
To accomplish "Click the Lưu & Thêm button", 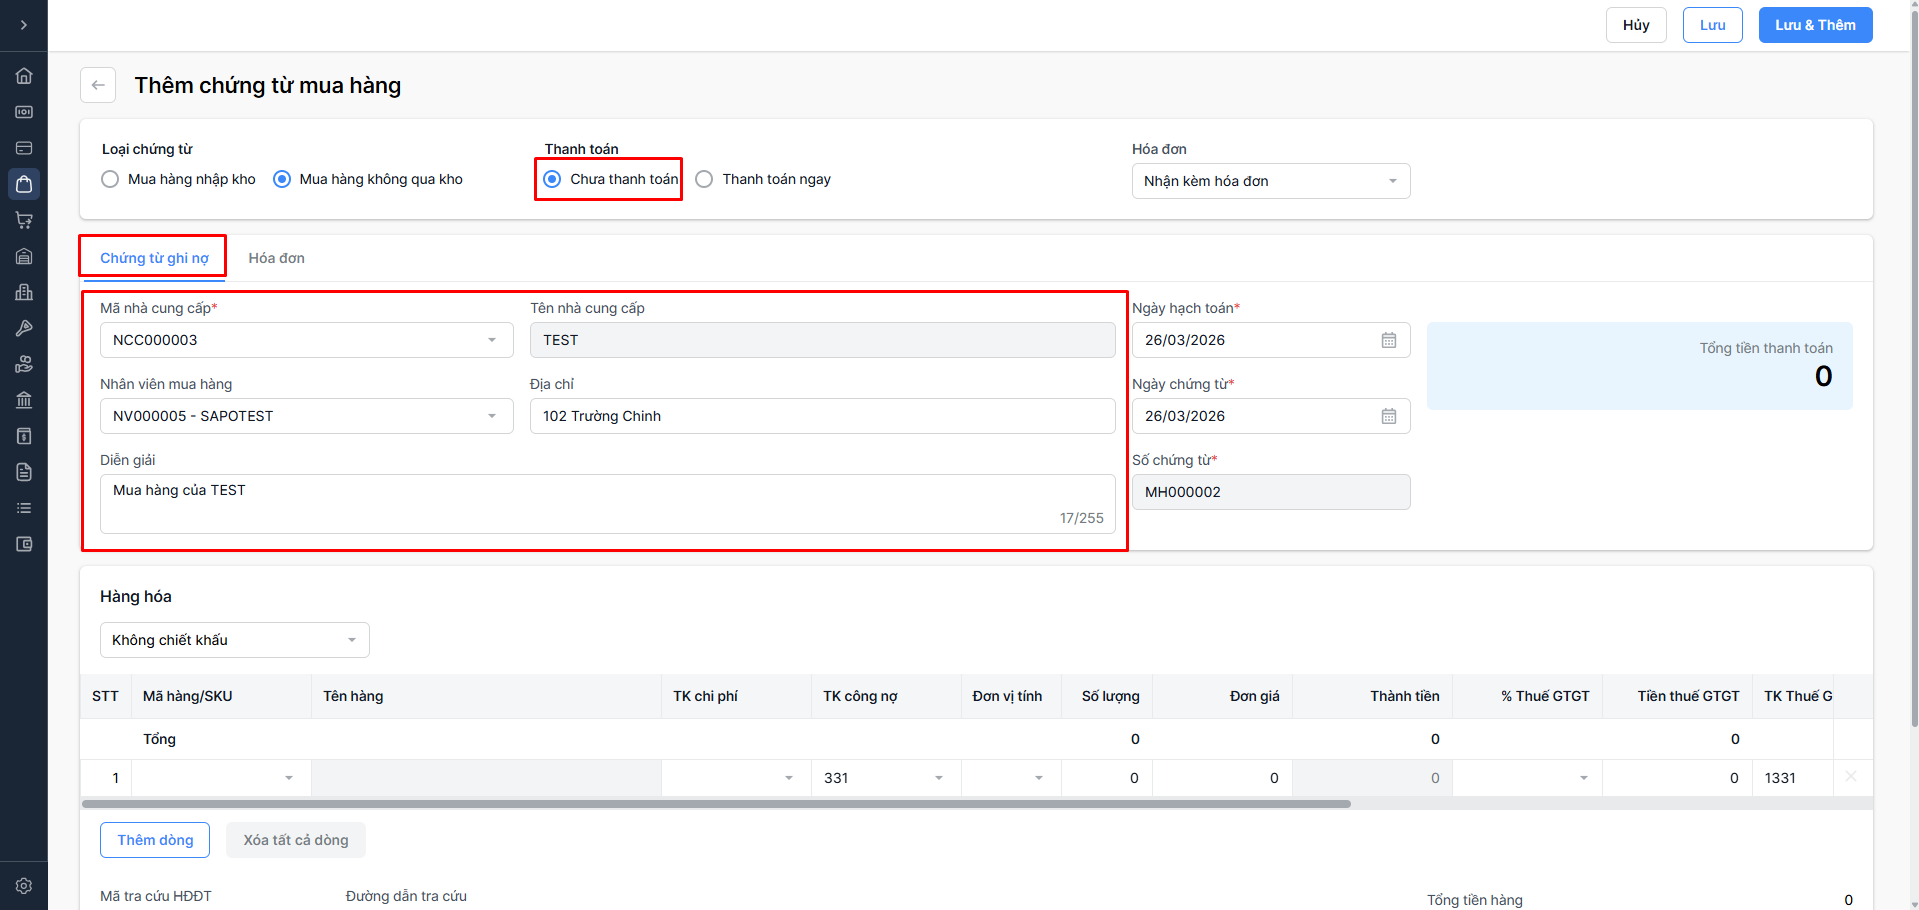I will coord(1814,25).
